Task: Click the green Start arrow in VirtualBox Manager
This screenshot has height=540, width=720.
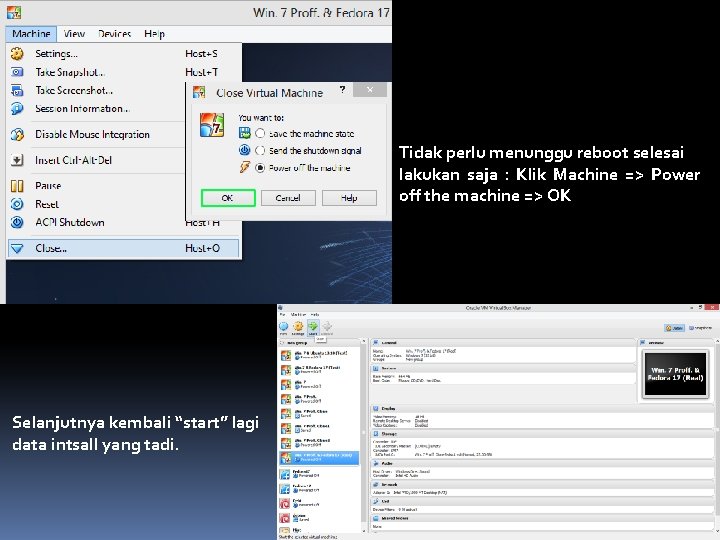Action: click(313, 327)
